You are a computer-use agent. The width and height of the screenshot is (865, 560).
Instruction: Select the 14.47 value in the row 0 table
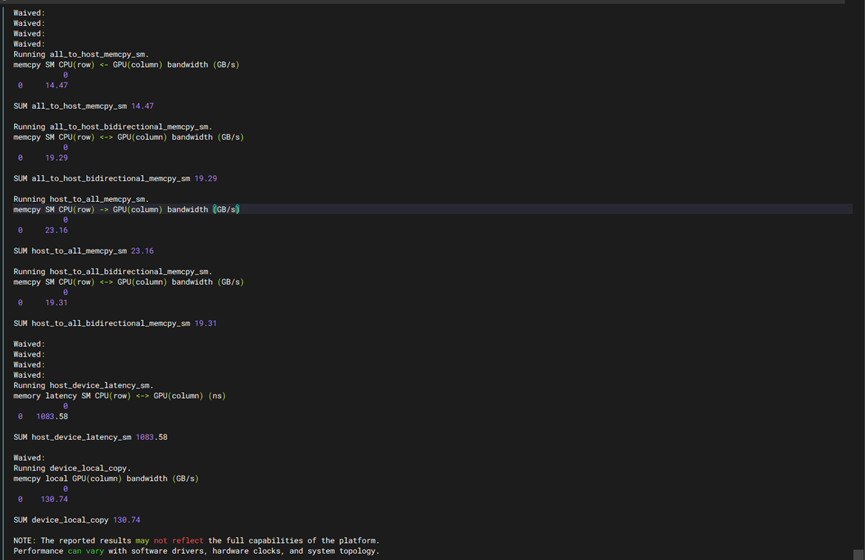[x=56, y=86]
